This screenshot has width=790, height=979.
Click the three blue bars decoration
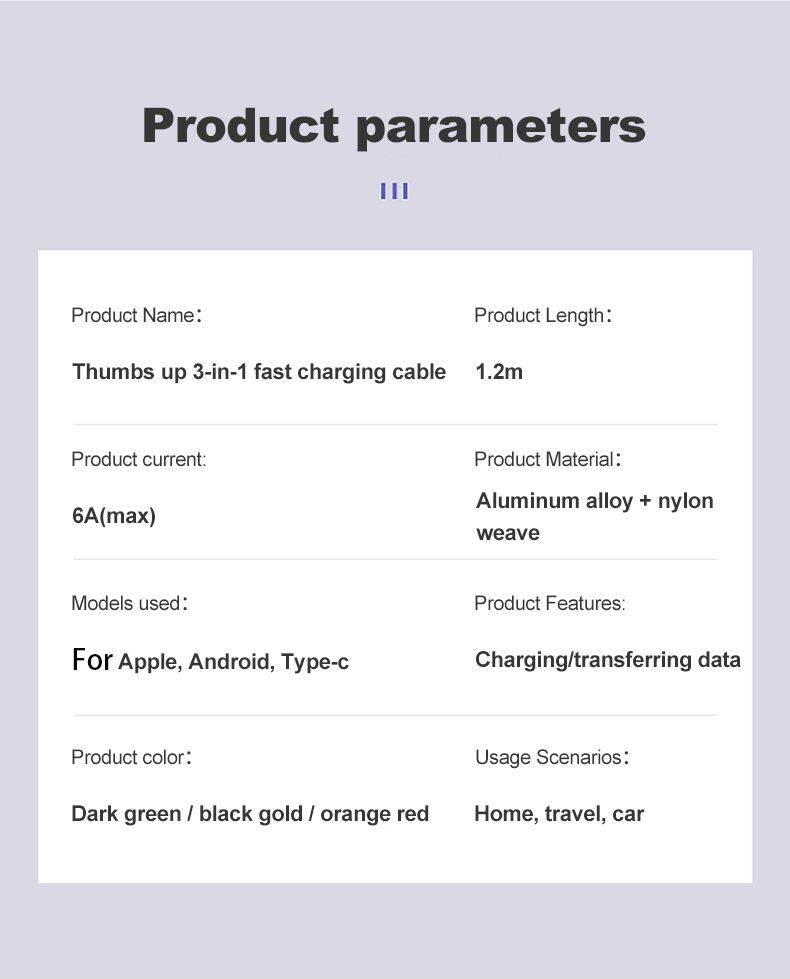click(x=394, y=190)
